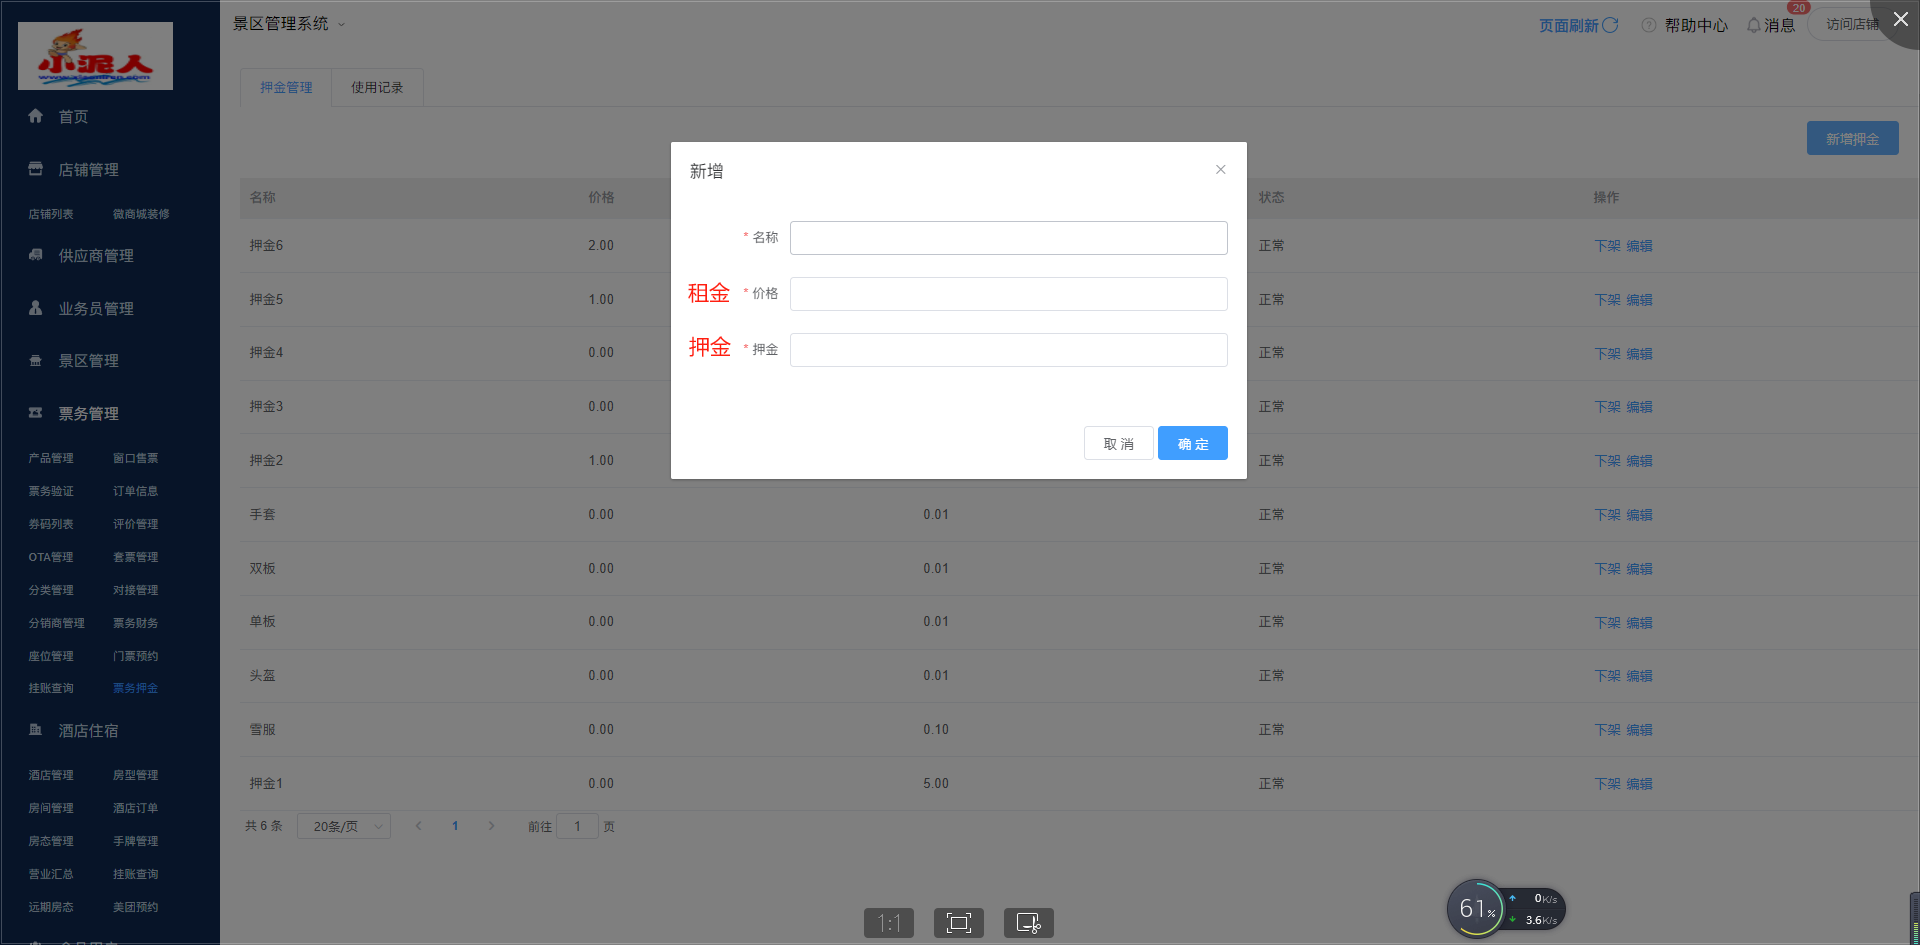Click the 店铺管理 store icon in sidebar
Screen dimensions: 1920x945
(36, 169)
